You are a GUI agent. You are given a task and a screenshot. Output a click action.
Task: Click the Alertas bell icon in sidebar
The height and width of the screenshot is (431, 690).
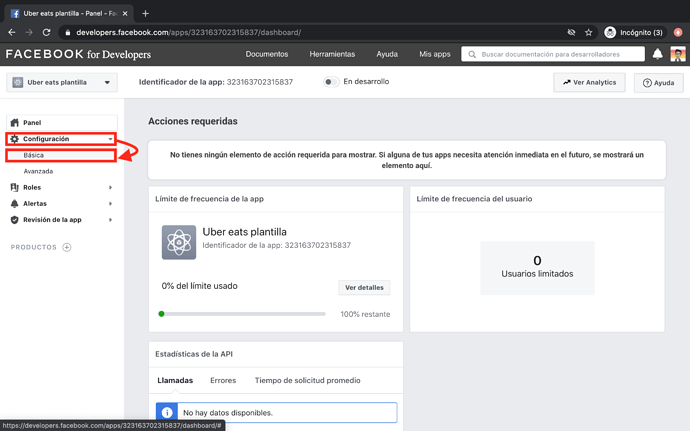tap(15, 203)
